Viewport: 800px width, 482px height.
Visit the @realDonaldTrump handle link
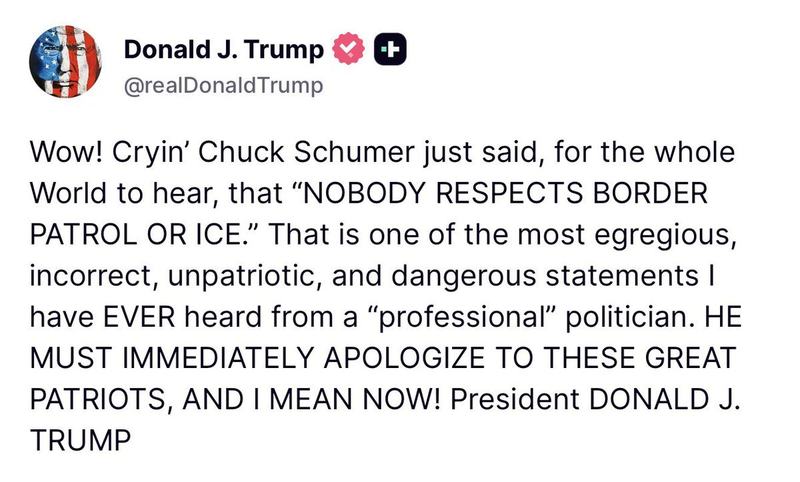(x=223, y=86)
